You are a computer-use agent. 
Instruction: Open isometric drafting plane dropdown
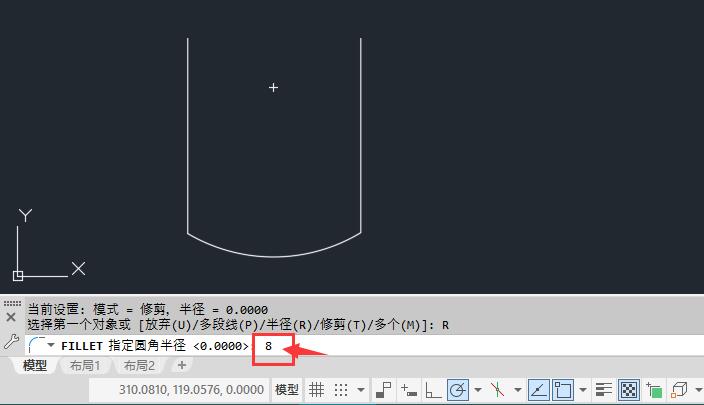tap(518, 390)
